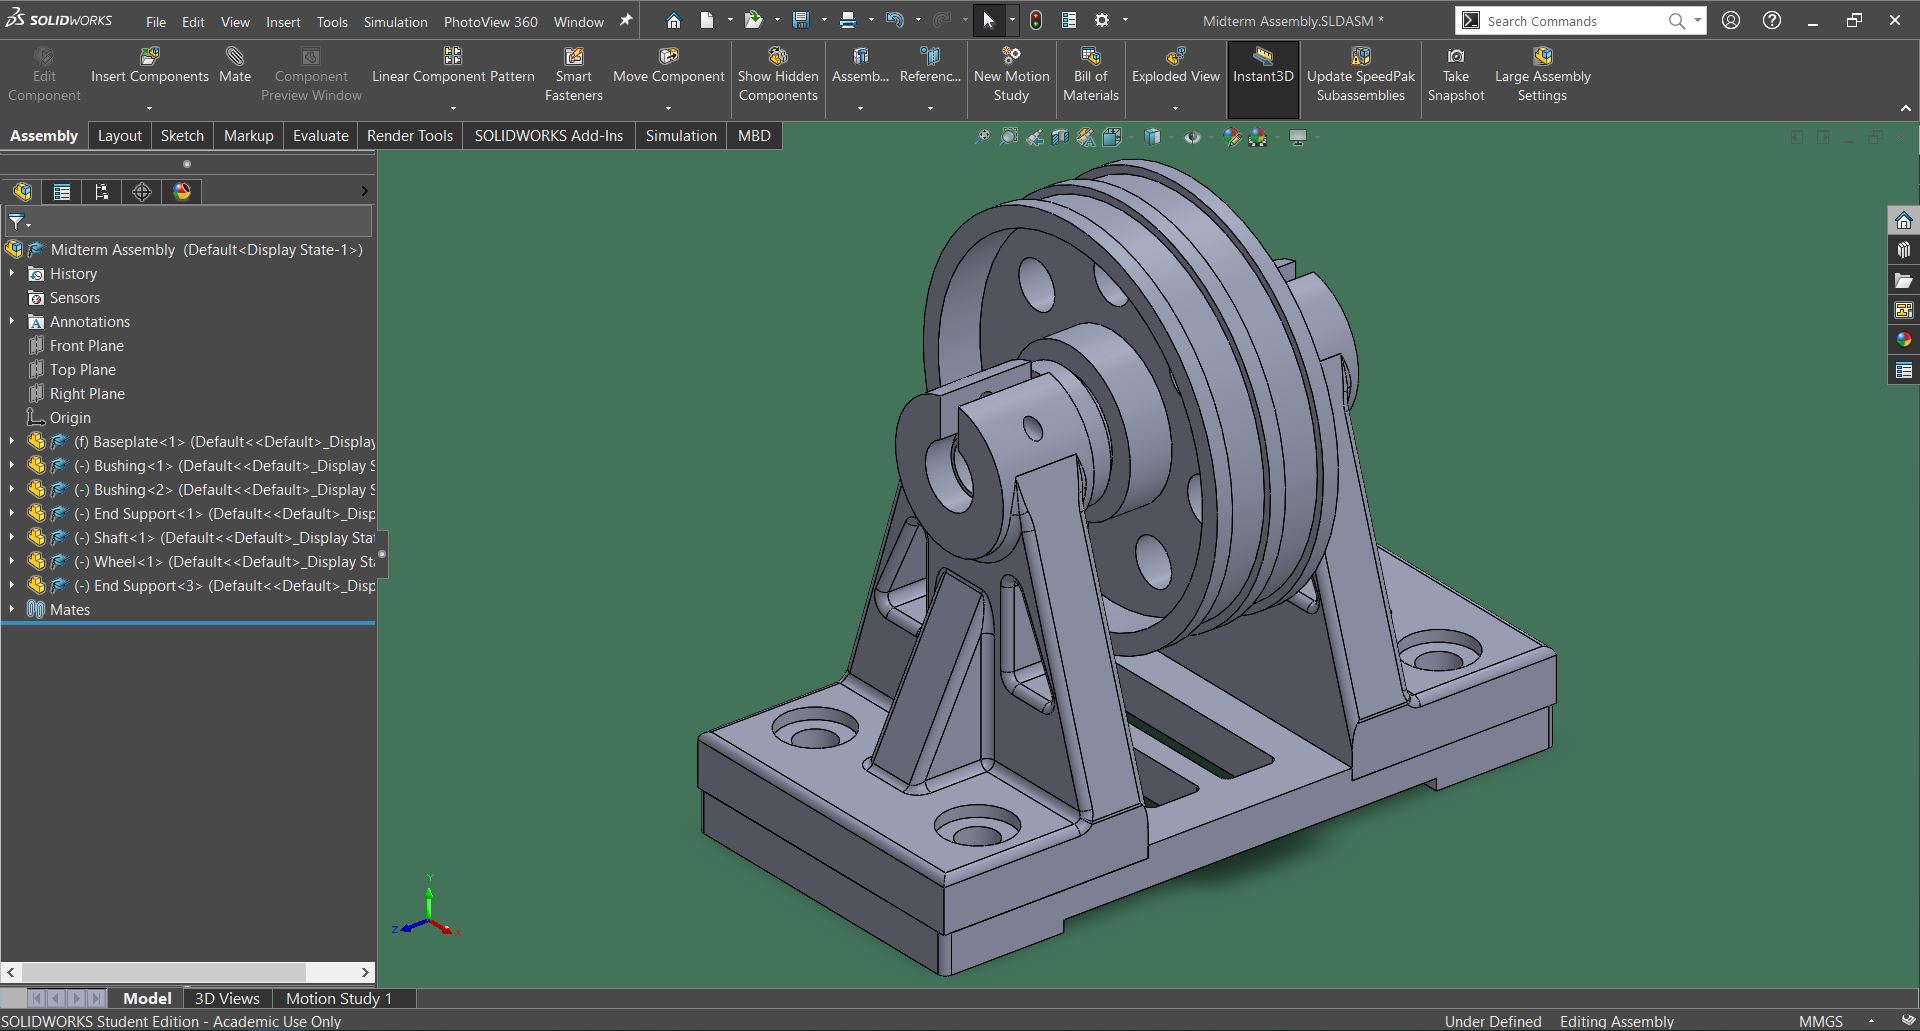Open the Simulation menu

[395, 21]
